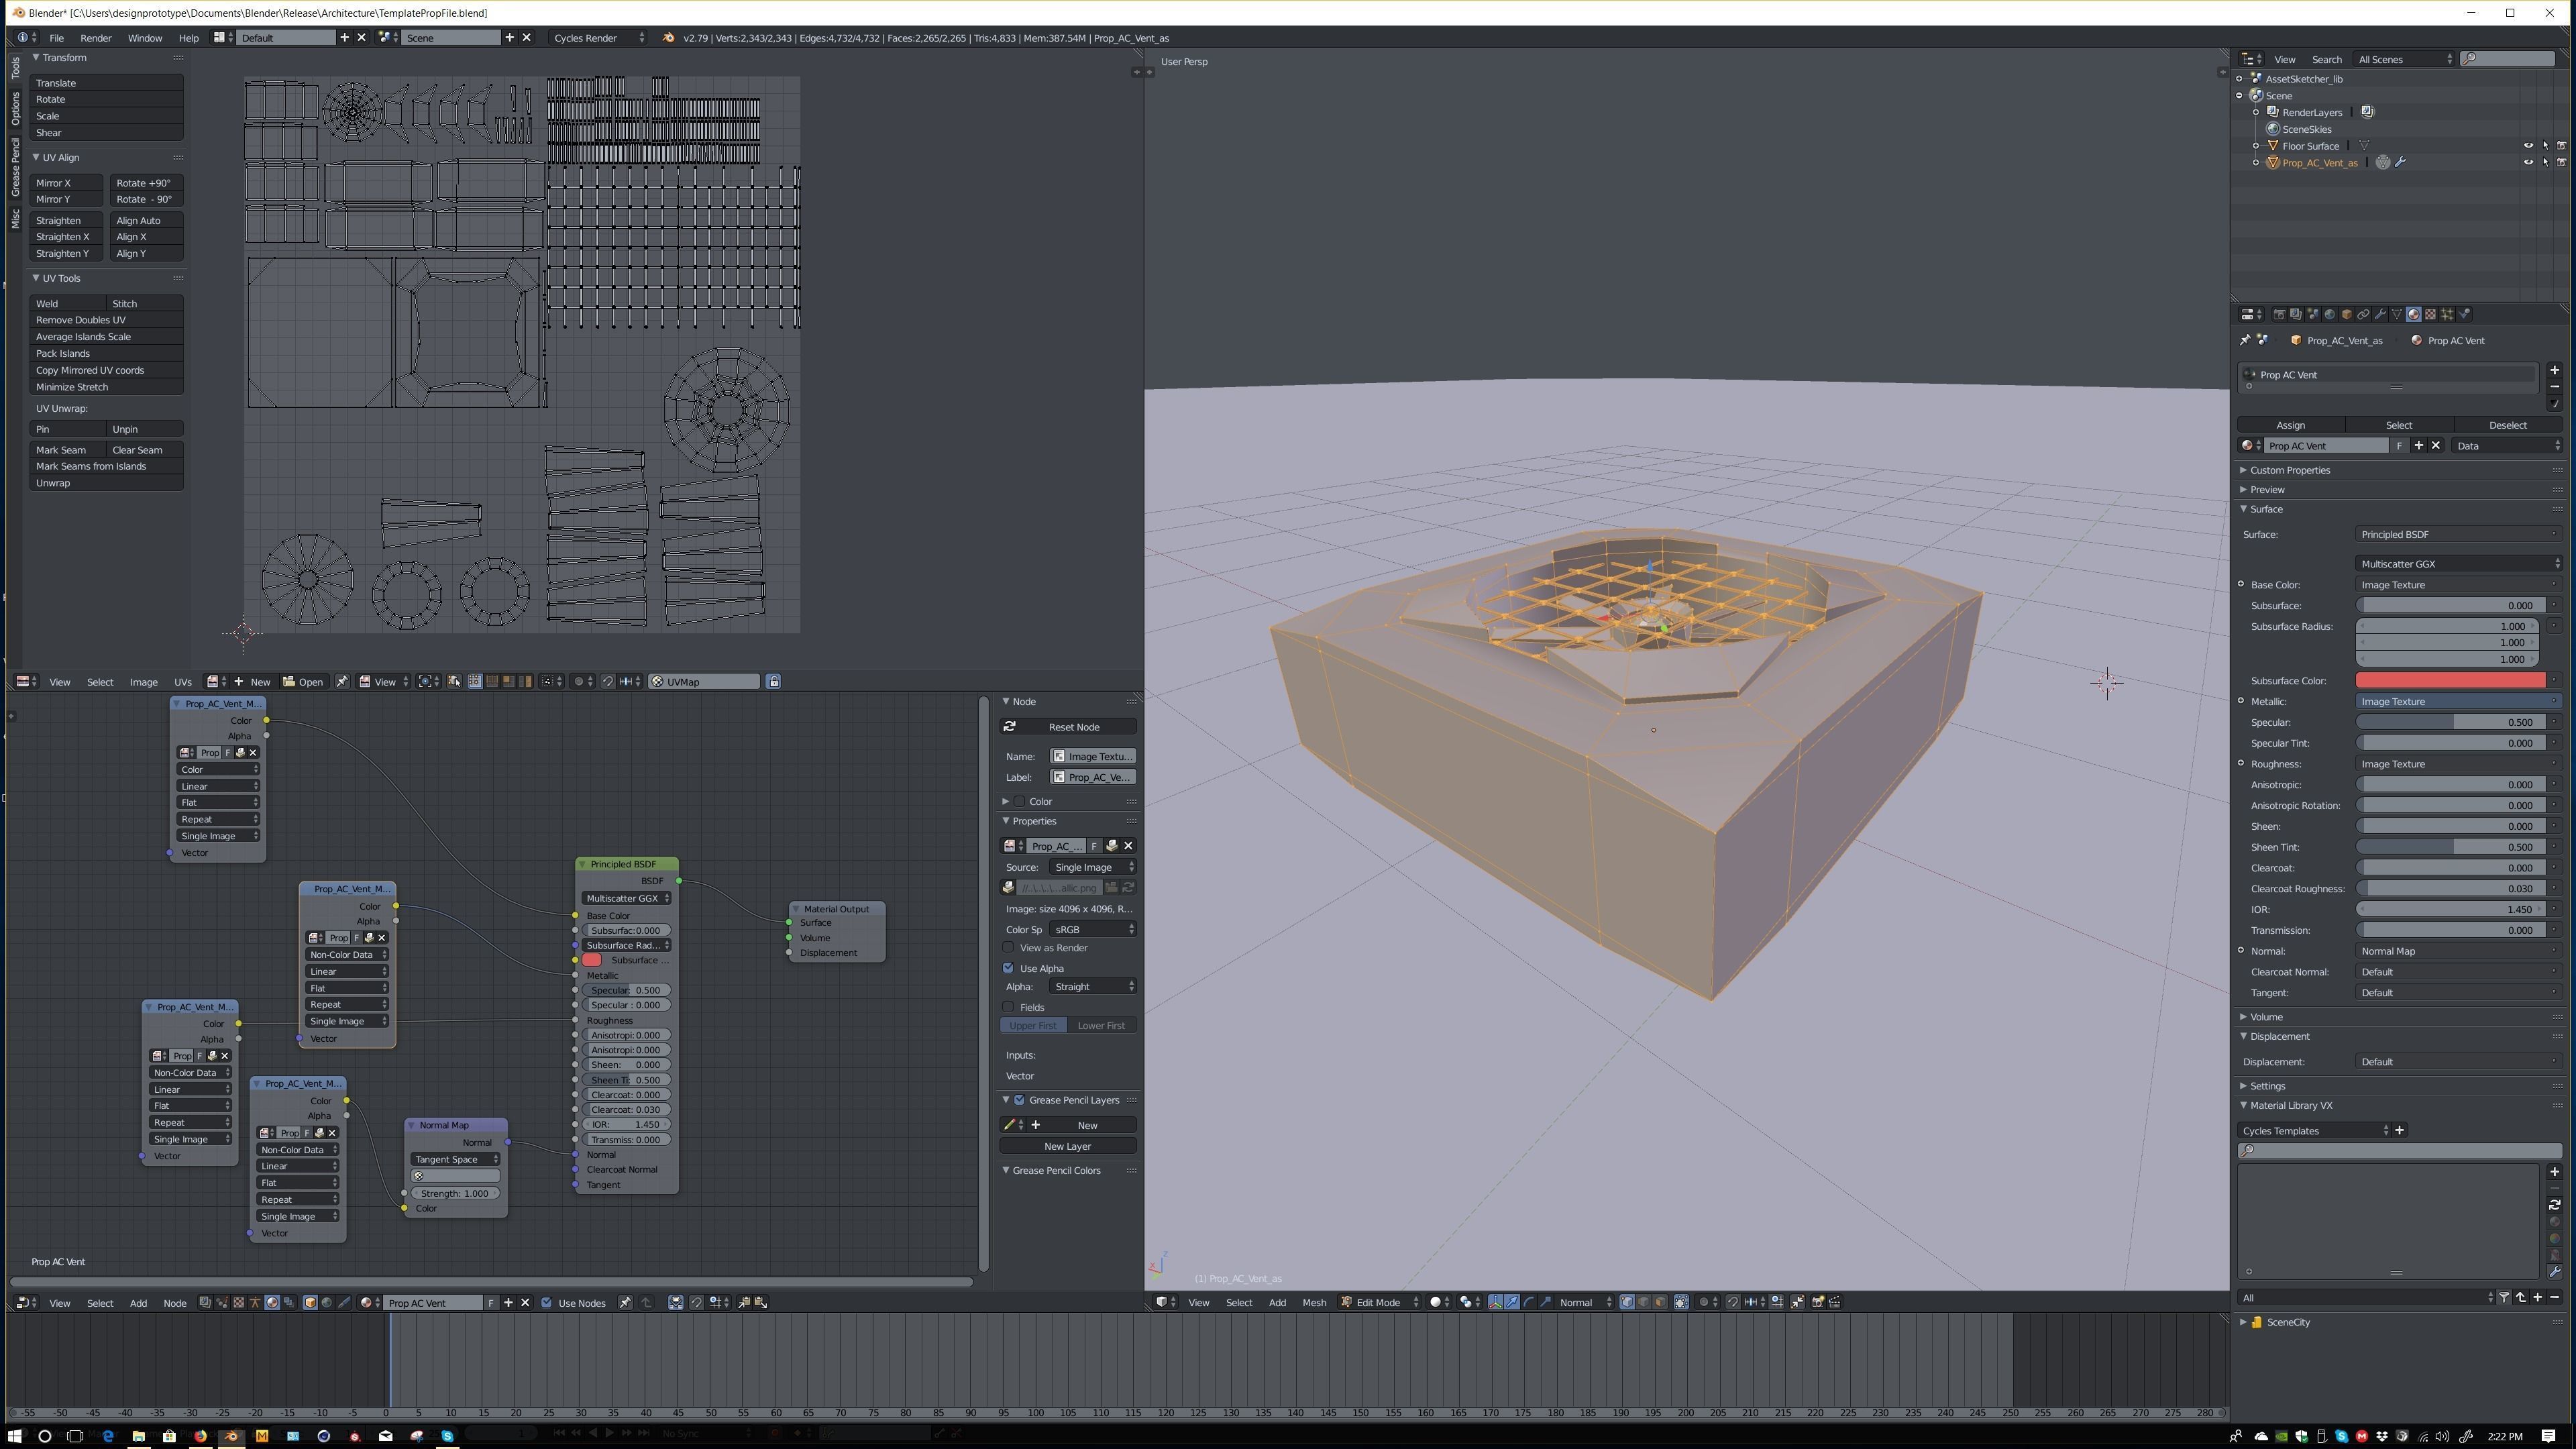Switch to face select mode
This screenshot has width=2576, height=1449.
coord(1660,1302)
